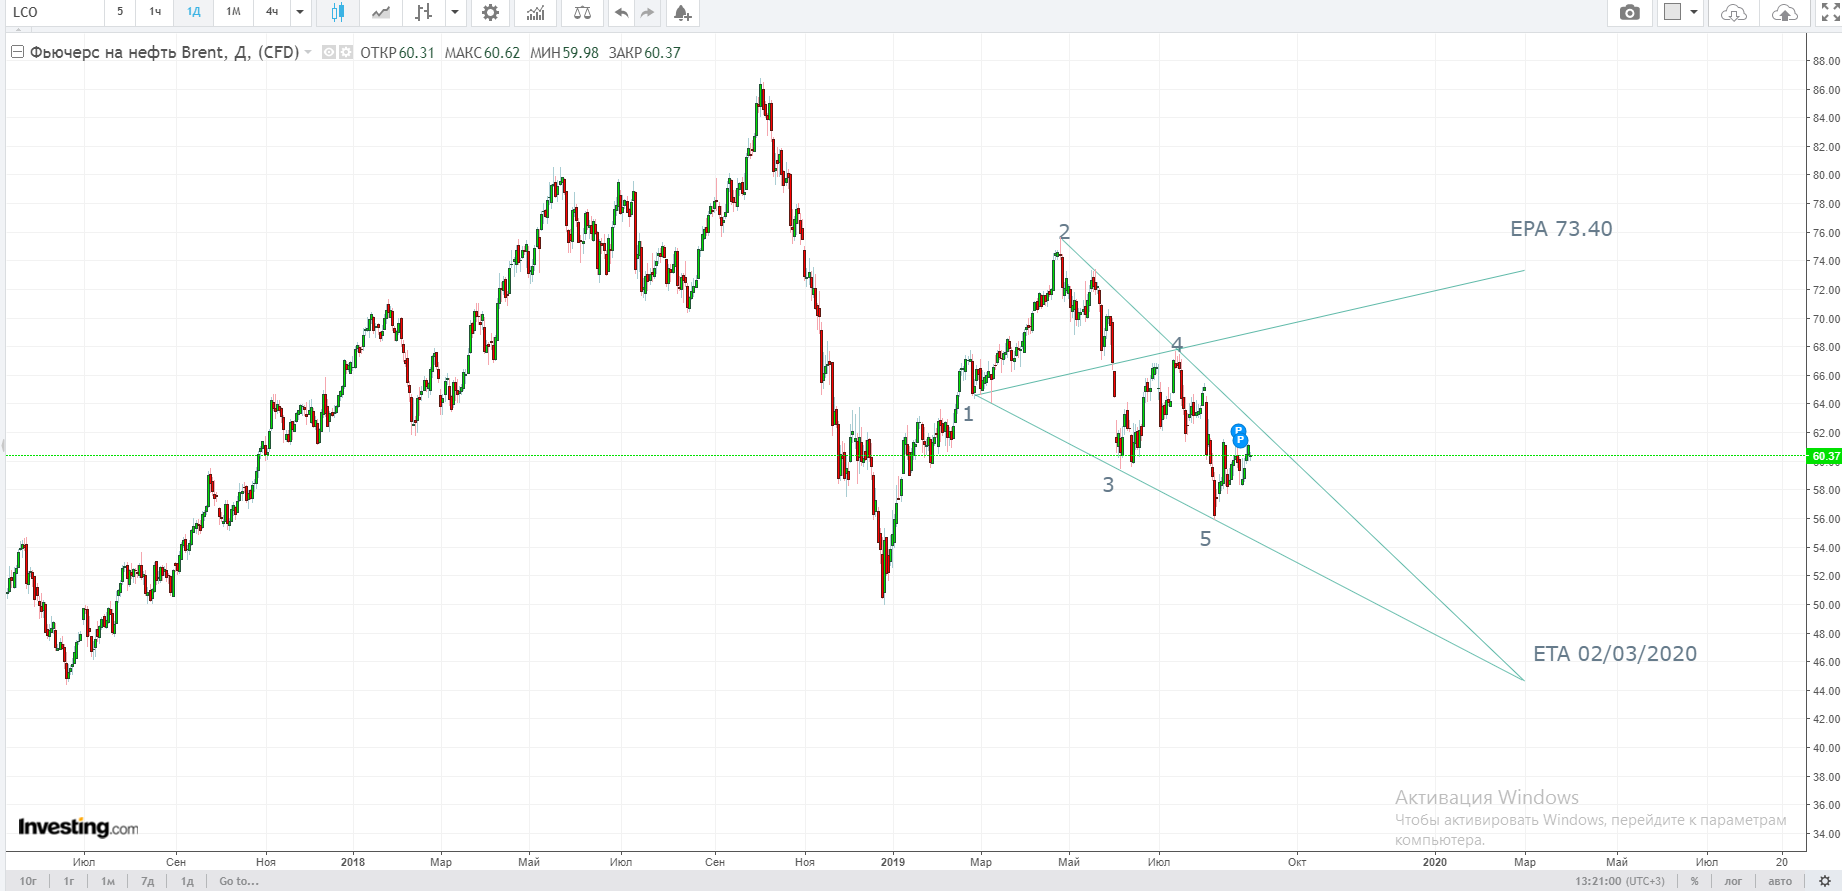Image resolution: width=1842 pixels, height=891 pixels.
Task: Toggle logarithmic scale 'лог'
Action: pos(1733,881)
